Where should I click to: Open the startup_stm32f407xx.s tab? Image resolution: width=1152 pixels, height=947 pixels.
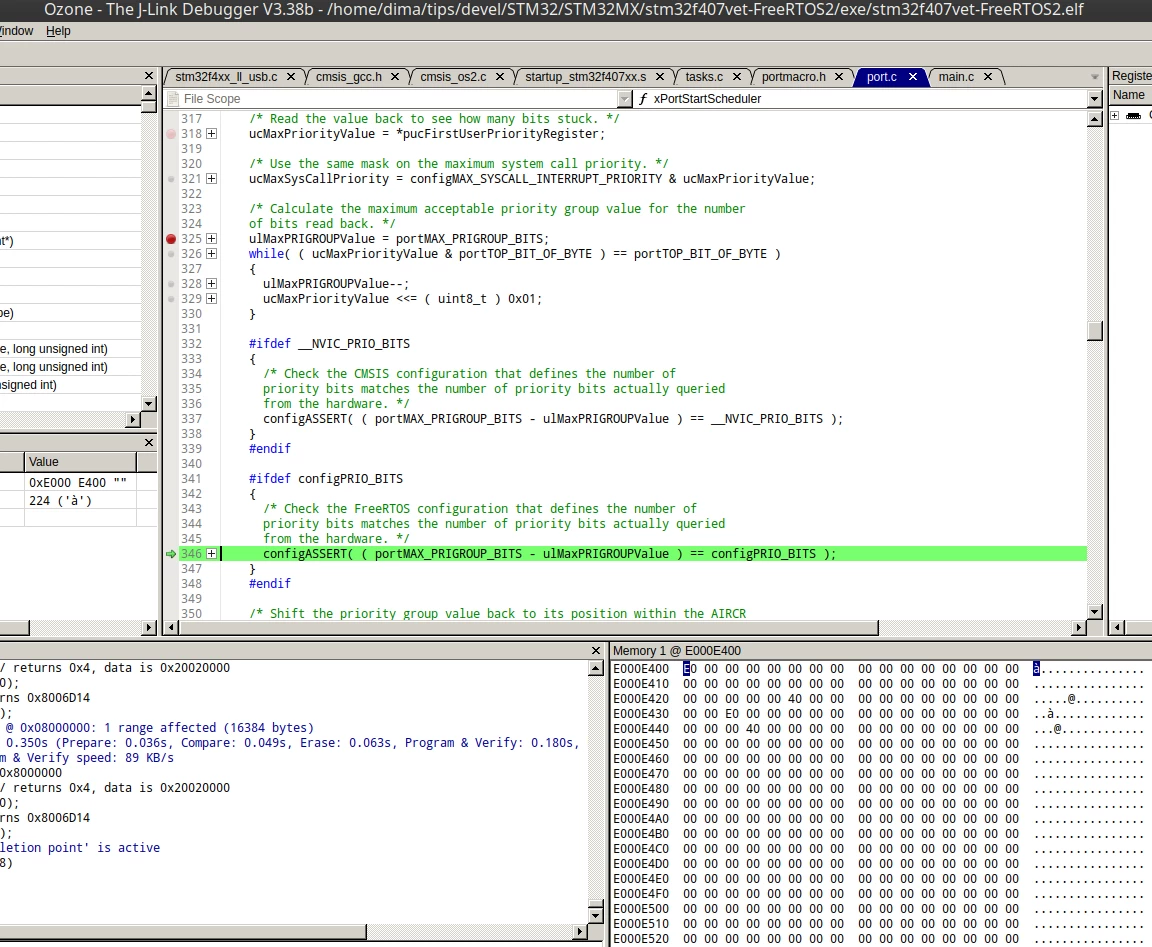click(x=586, y=76)
